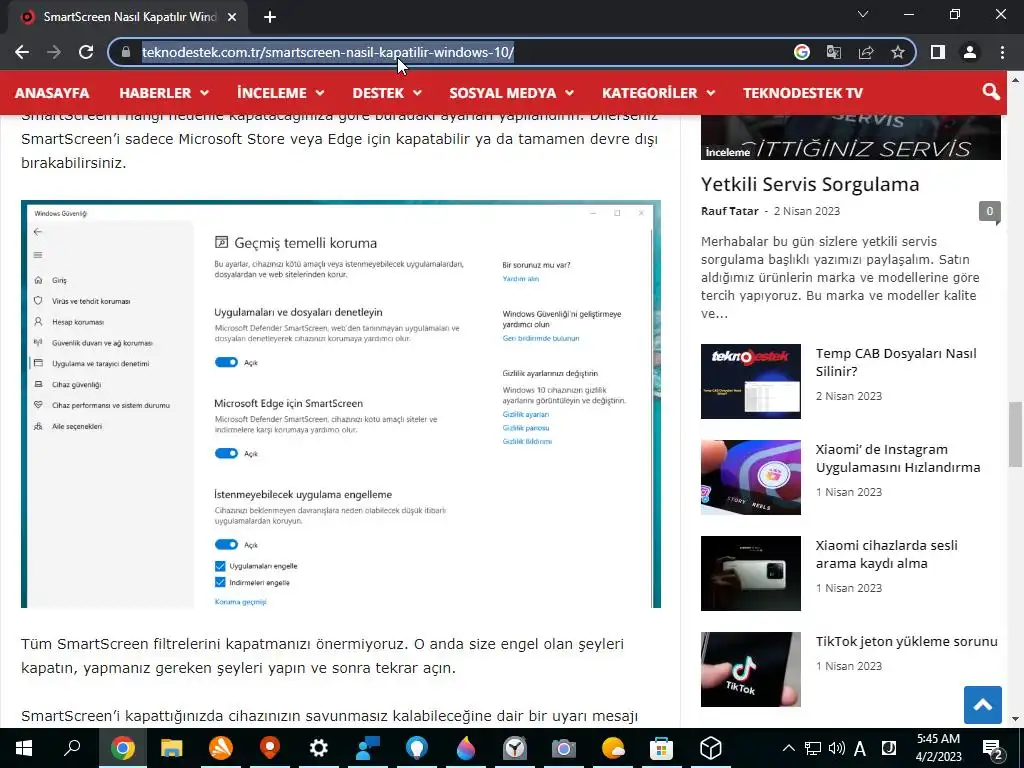Viewport: 1024px width, 768px height.
Task: Click the Windows Güvenliği screenshot image
Action: point(340,404)
